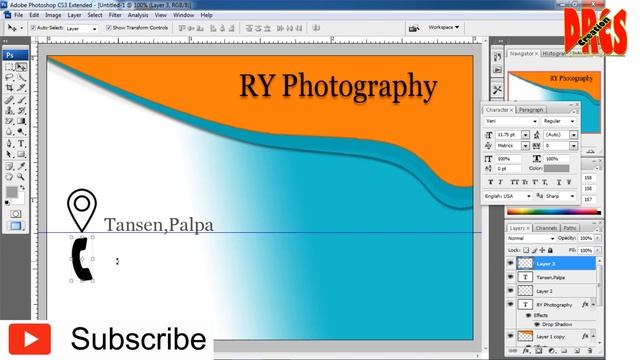Hide the RY Photography text layer
Screen dimensions: 640x360
510,304
